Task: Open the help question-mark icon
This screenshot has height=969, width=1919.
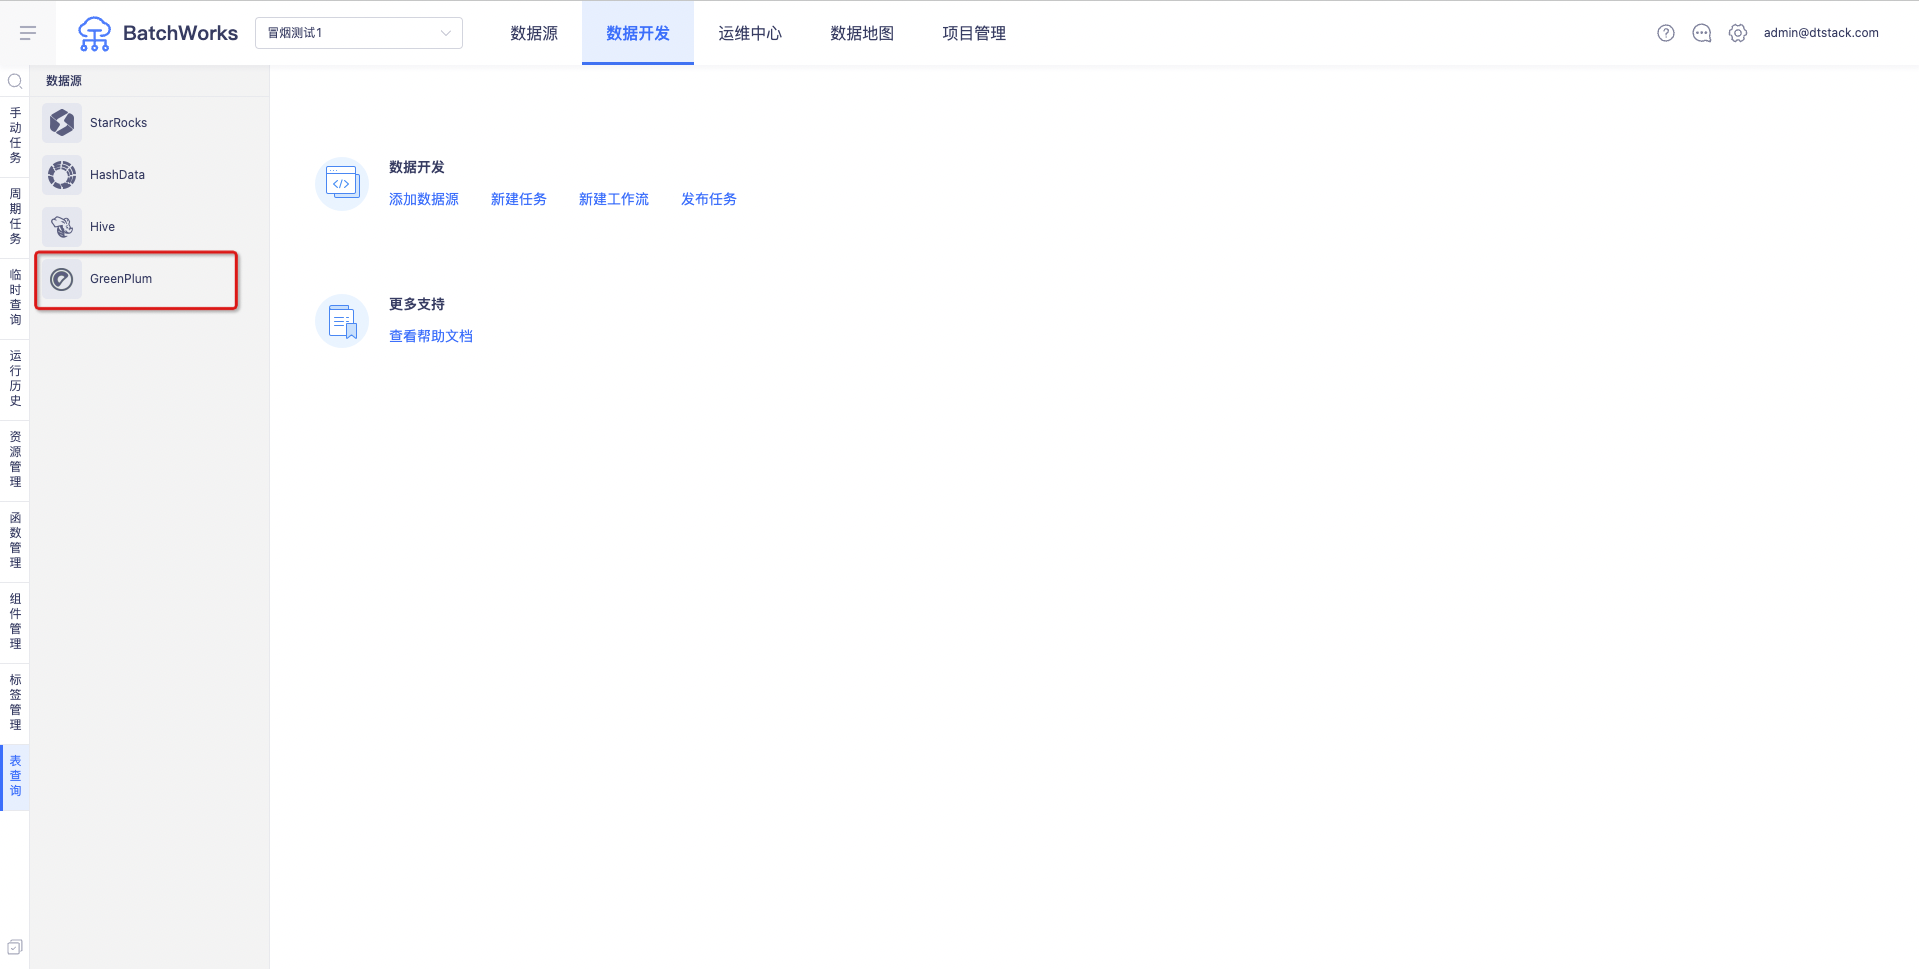Action: 1666,33
